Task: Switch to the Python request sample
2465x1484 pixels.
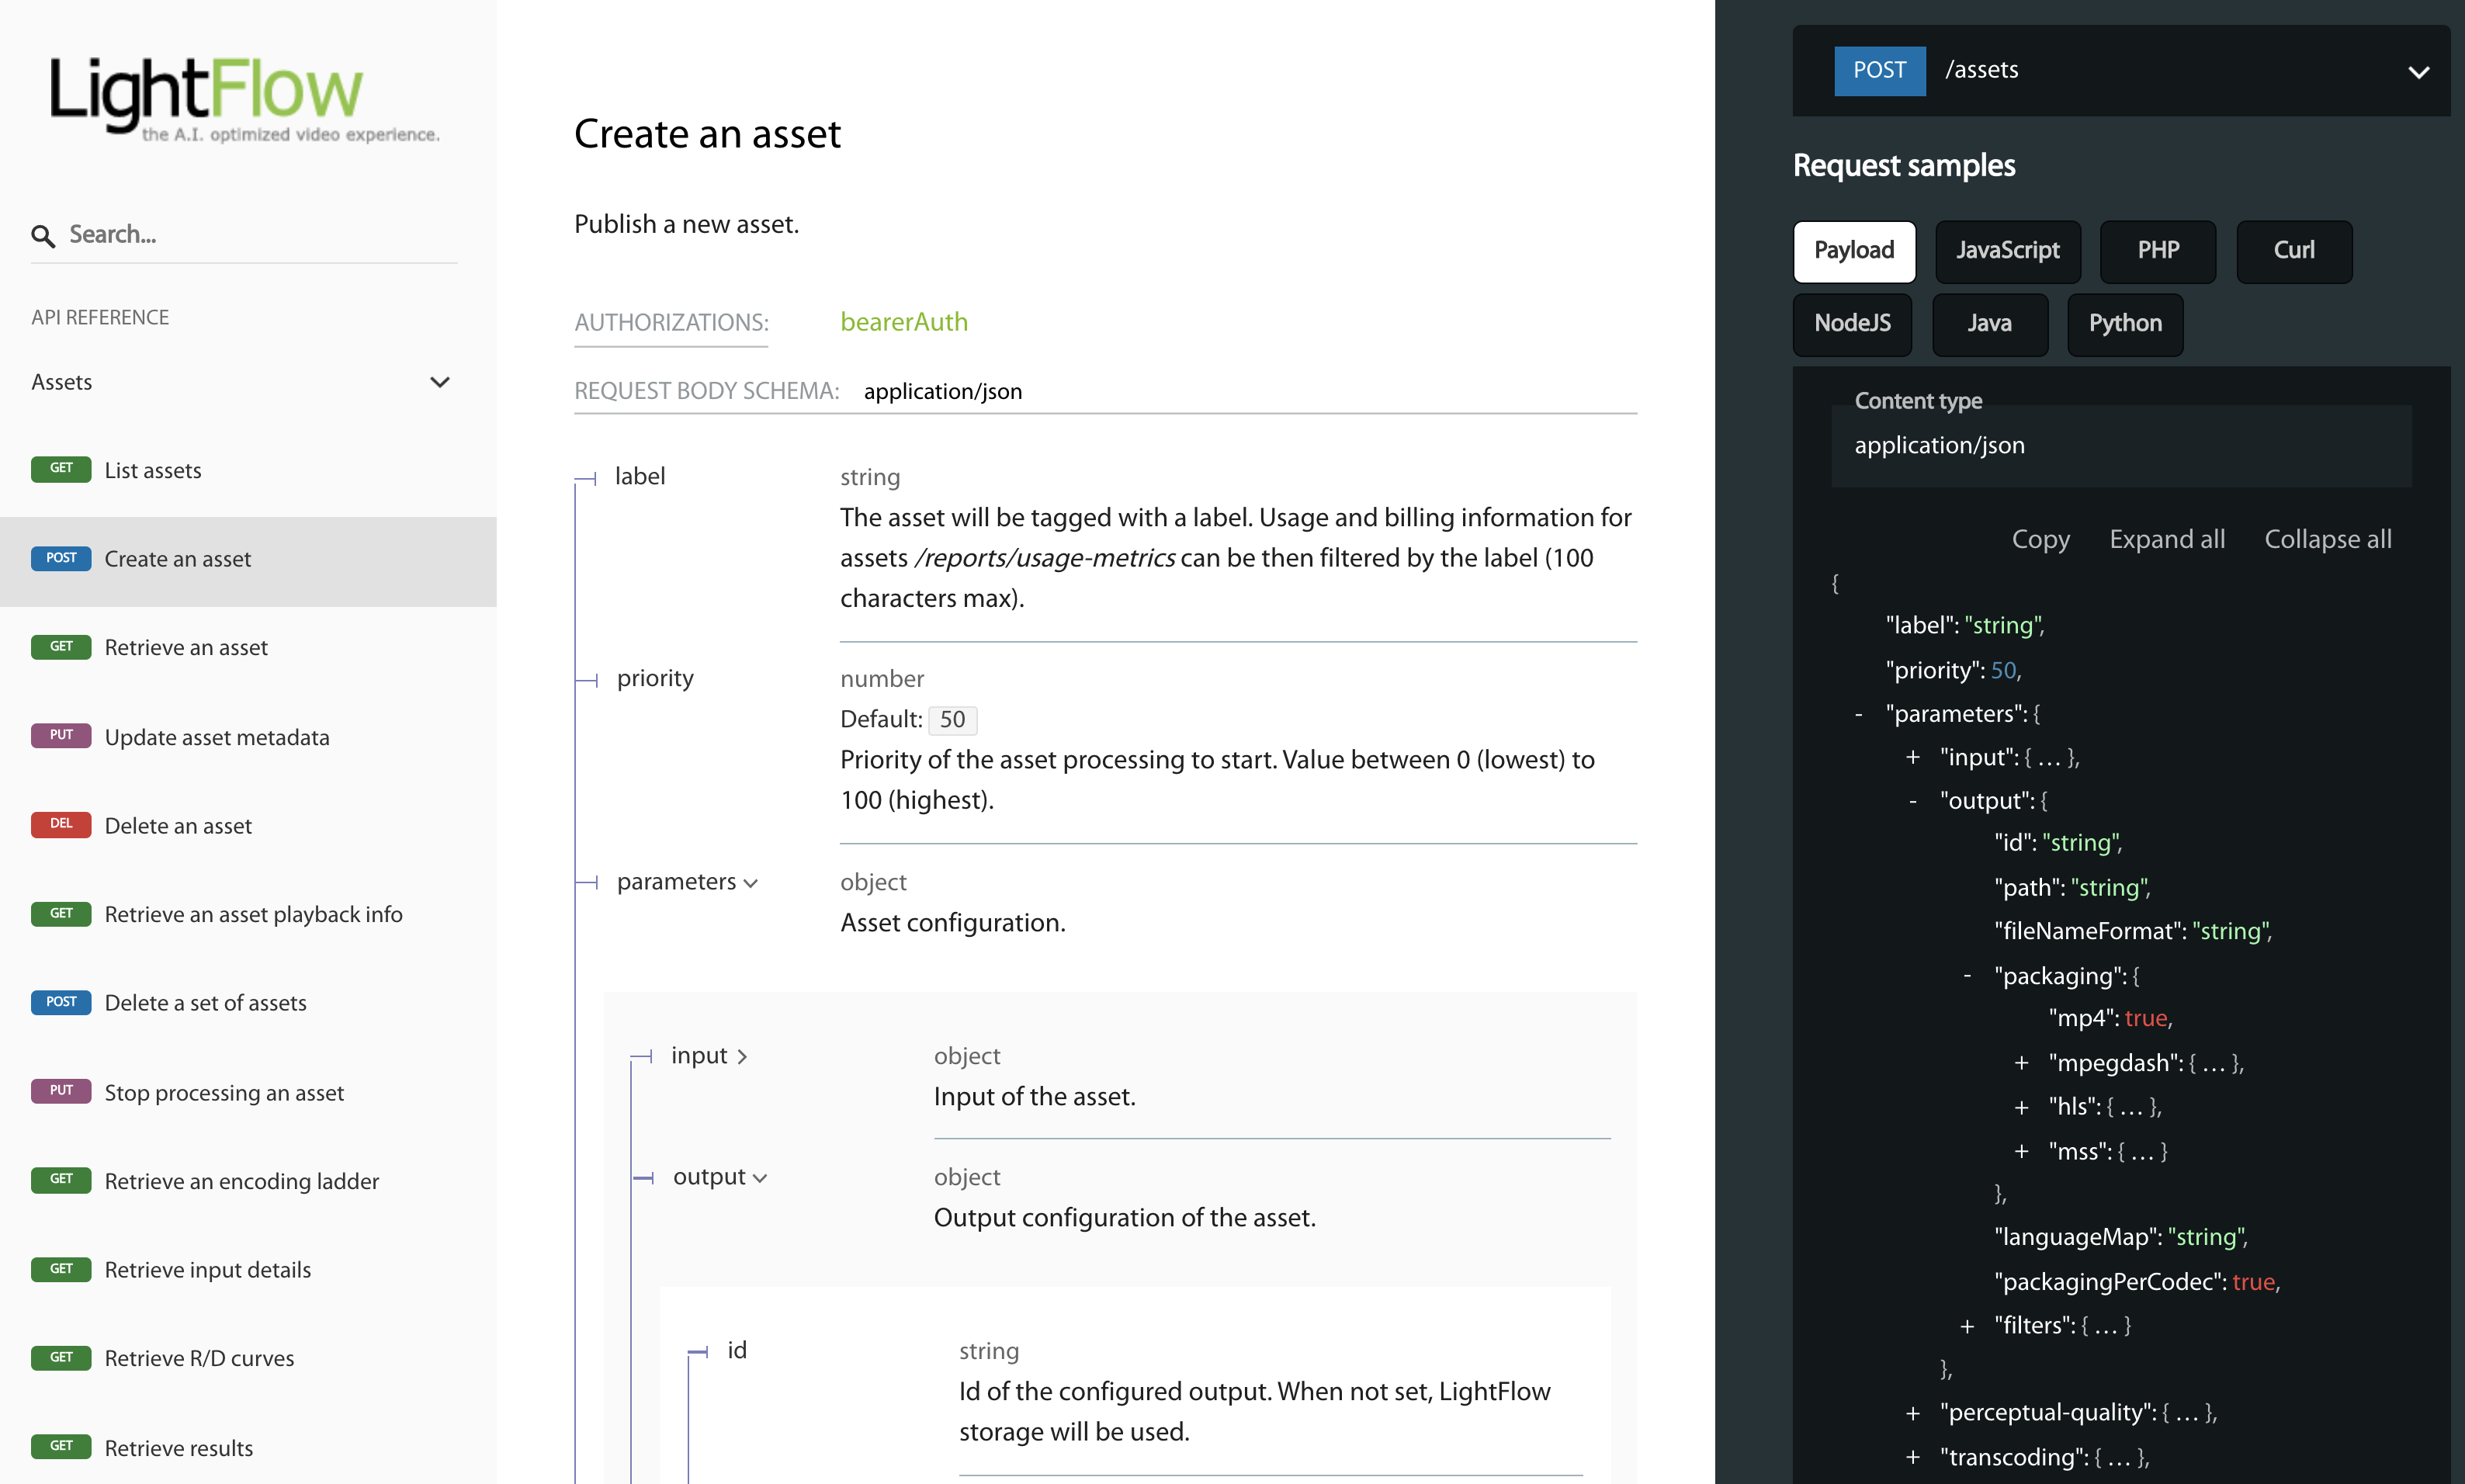Action: point(2125,324)
